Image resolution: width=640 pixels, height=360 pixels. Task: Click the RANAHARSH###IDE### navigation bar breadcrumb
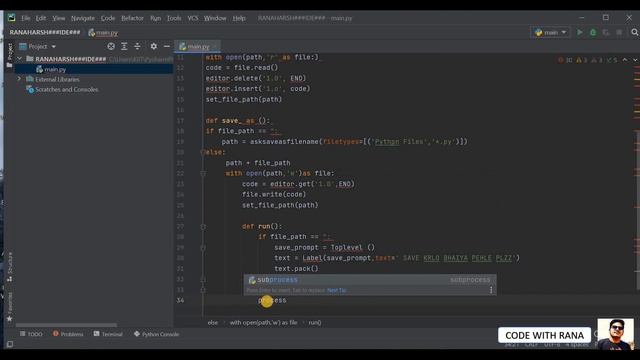click(45, 32)
